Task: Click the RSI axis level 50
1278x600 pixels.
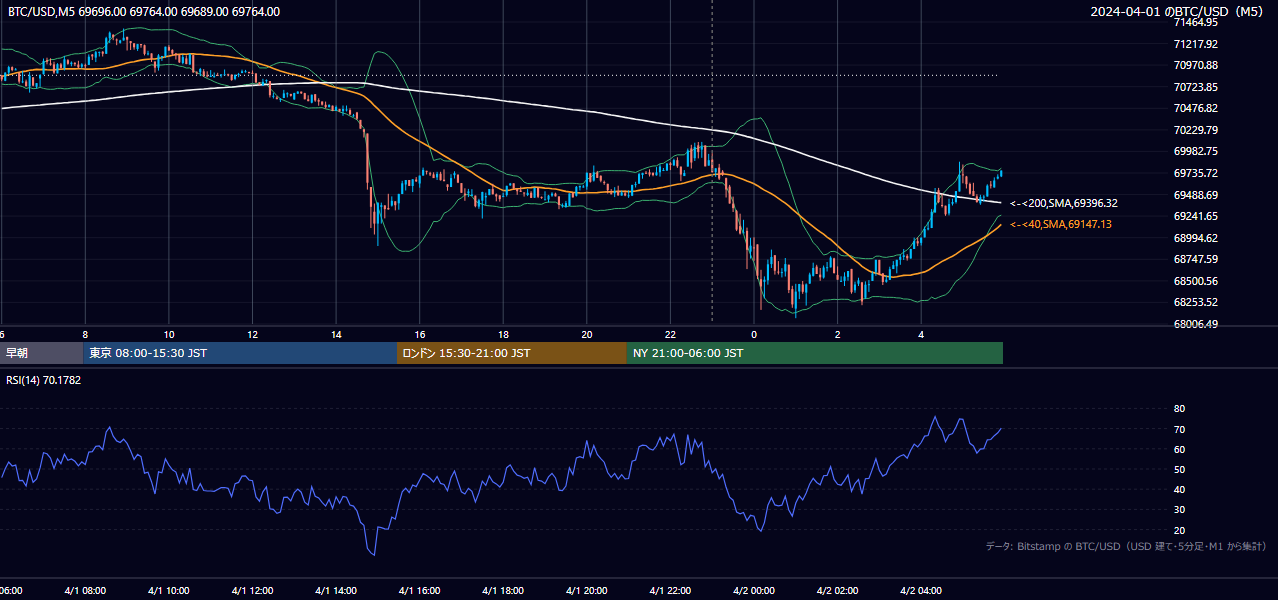Action: click(1179, 469)
